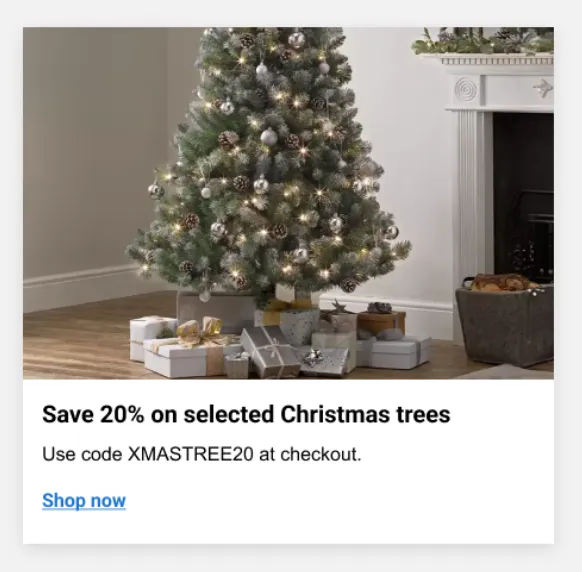Click the grey gift tied with string

point(270,351)
